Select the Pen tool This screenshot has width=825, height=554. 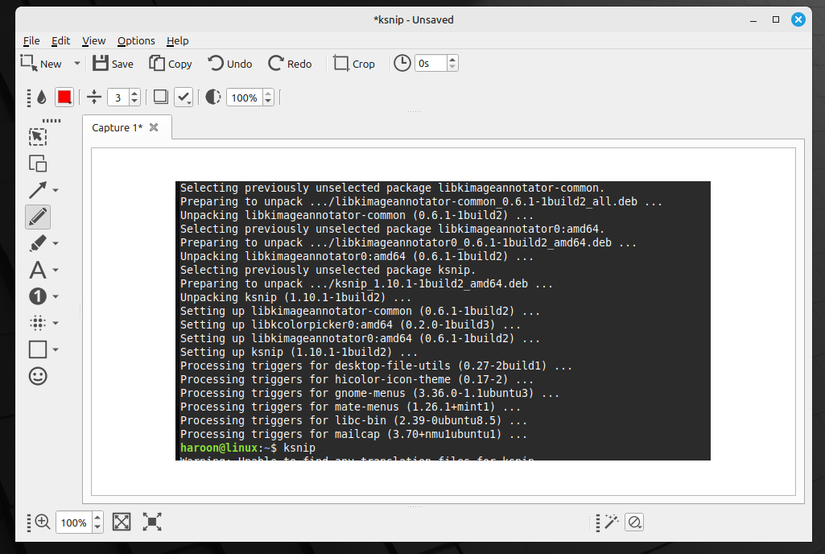pos(37,217)
